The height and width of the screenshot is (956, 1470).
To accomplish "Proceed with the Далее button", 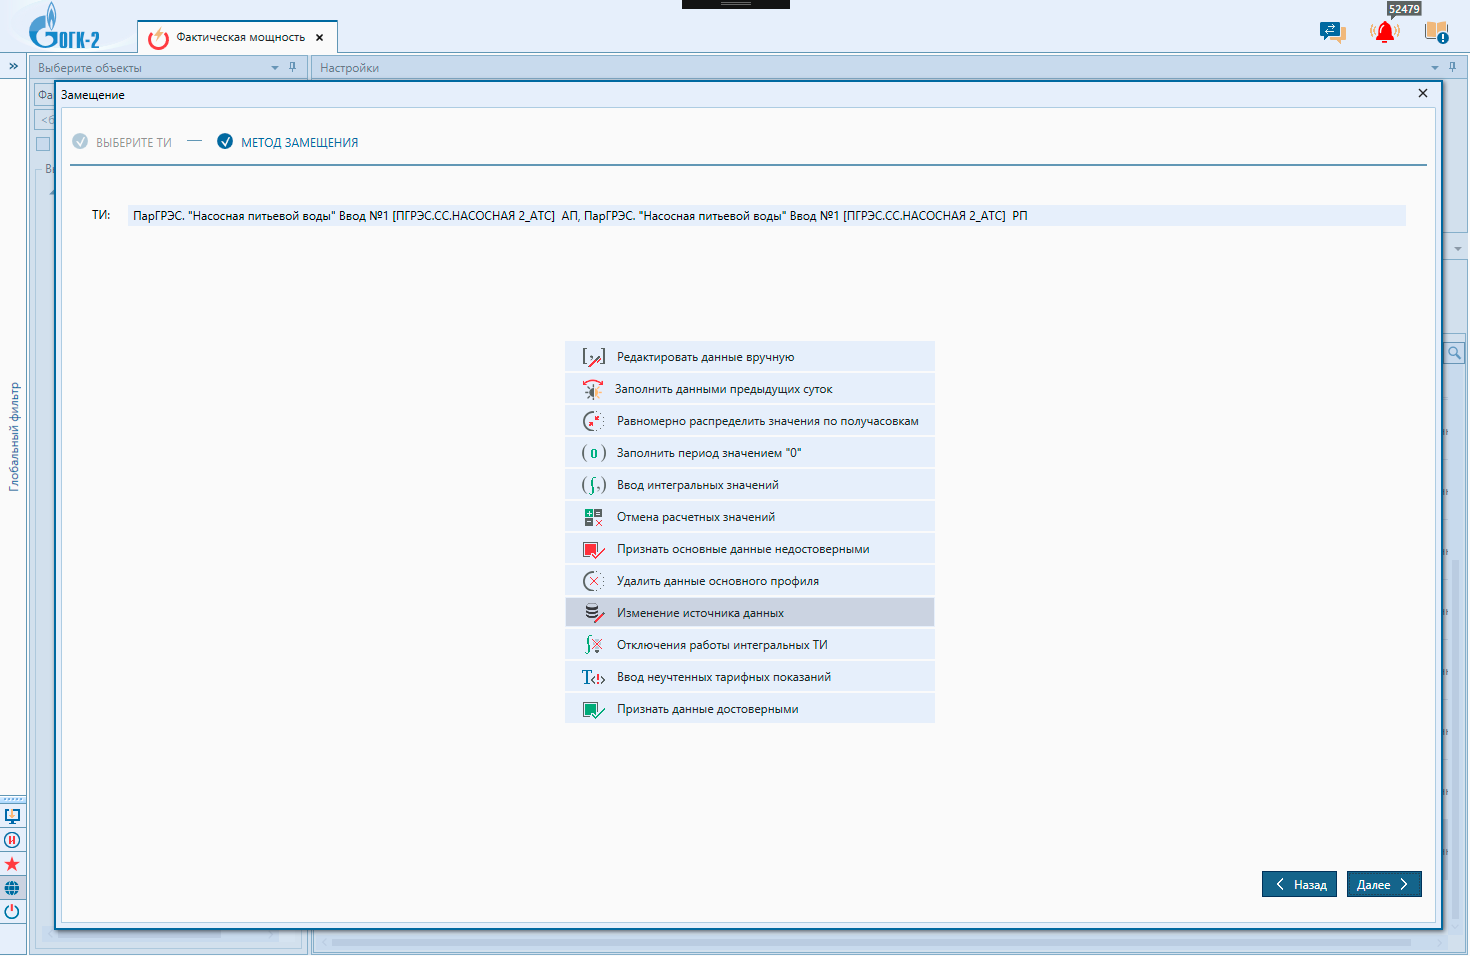I will [1384, 884].
